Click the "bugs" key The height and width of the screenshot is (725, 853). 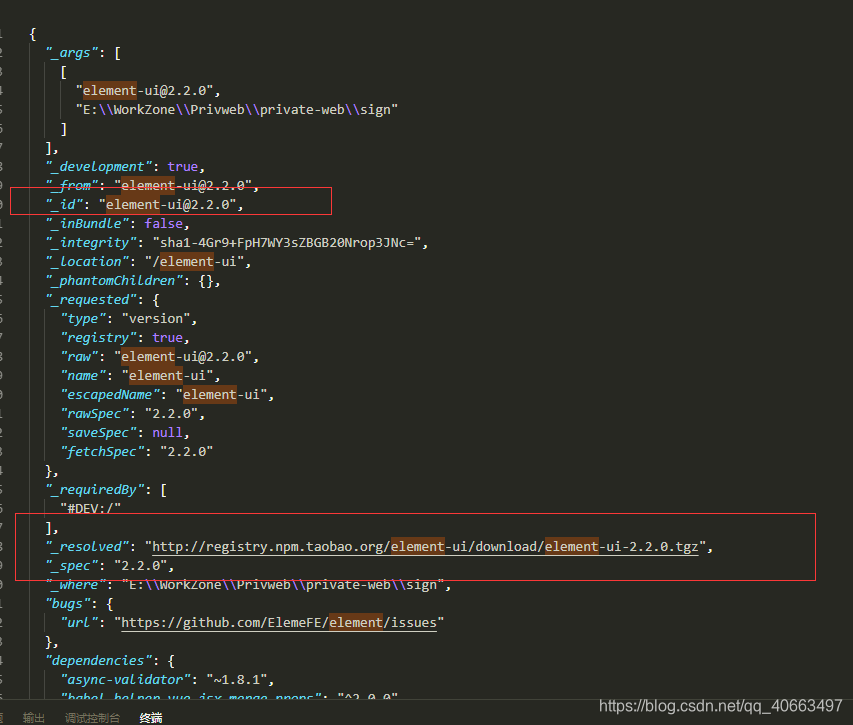click(x=69, y=604)
